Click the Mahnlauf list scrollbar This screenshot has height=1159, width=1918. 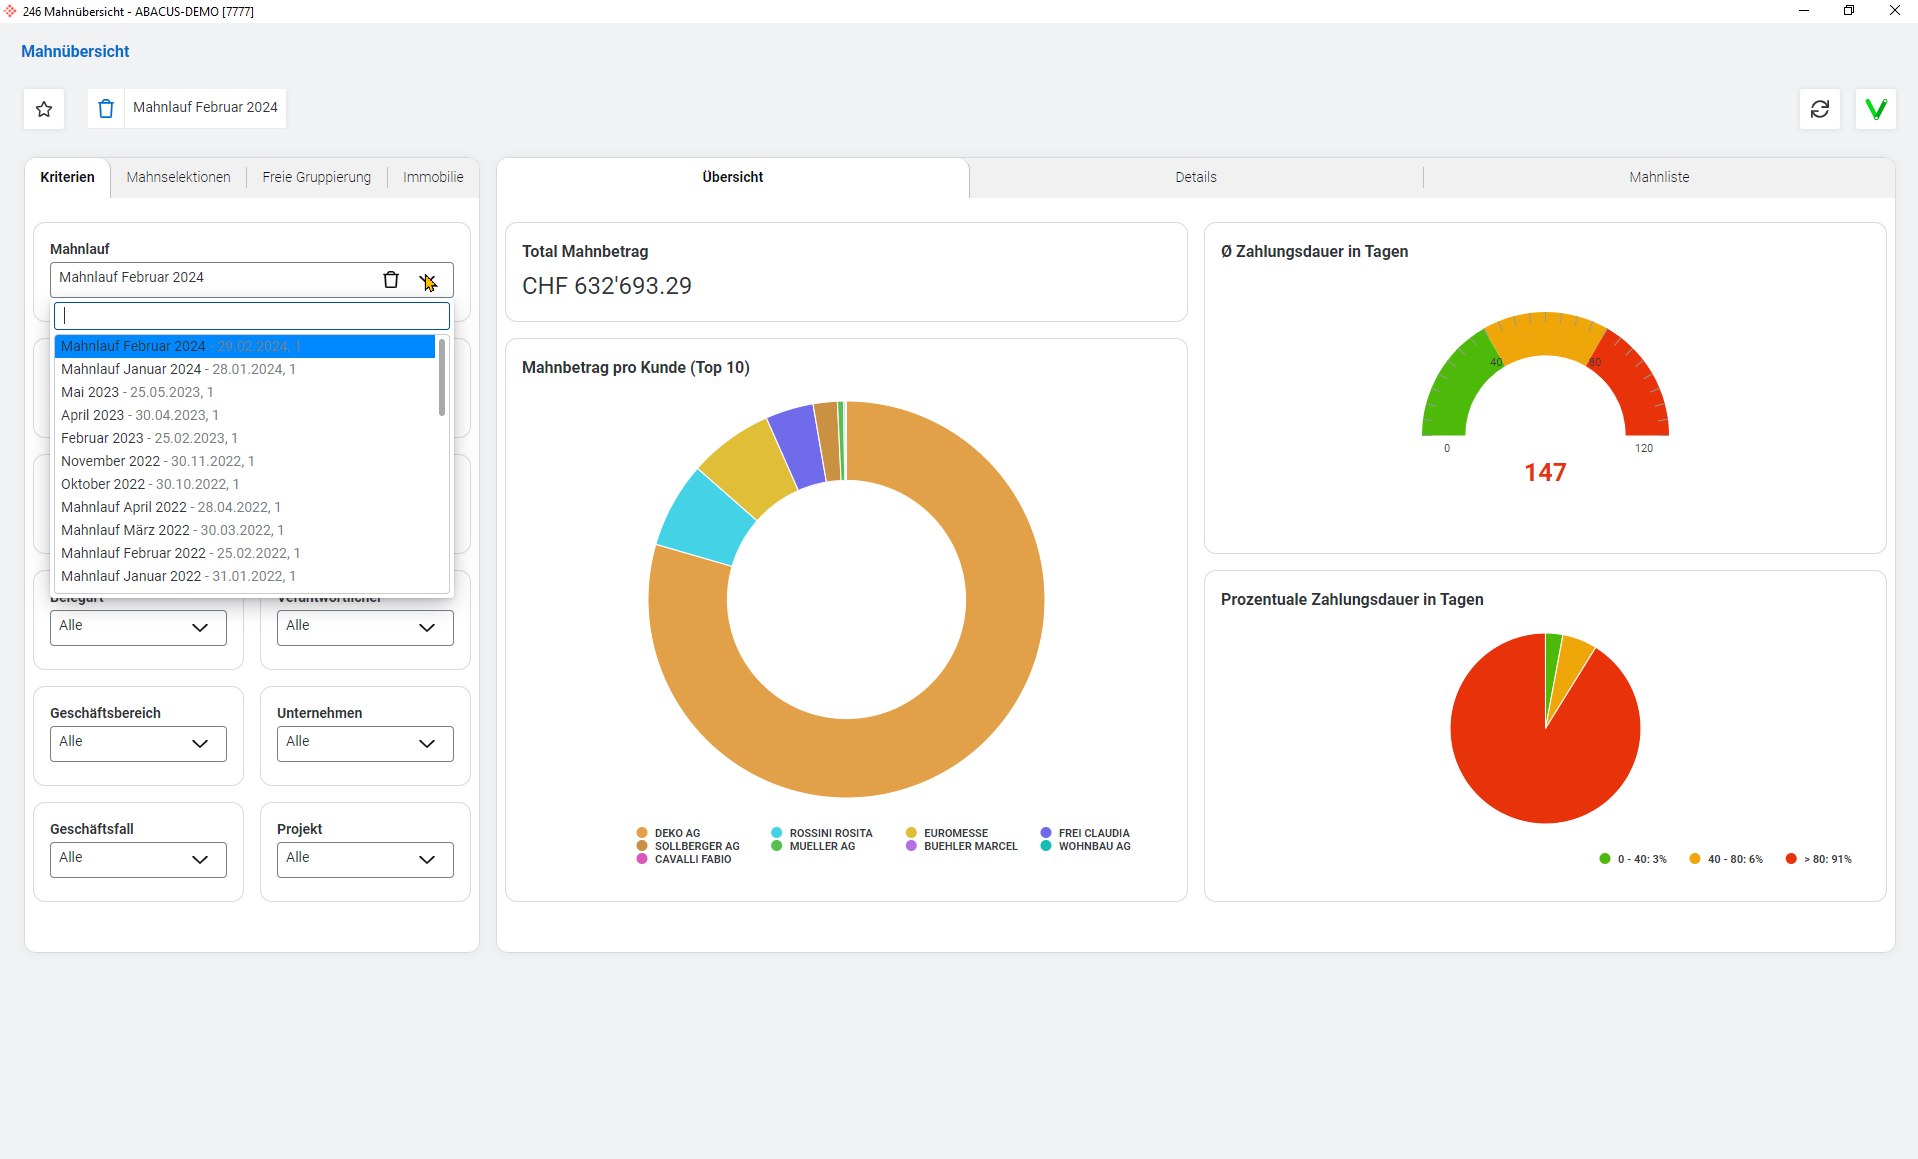tap(442, 378)
